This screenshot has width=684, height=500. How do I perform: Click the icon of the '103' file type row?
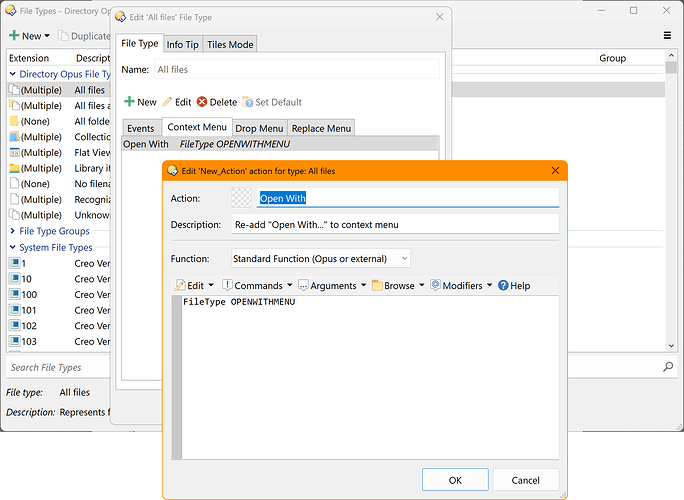point(15,341)
